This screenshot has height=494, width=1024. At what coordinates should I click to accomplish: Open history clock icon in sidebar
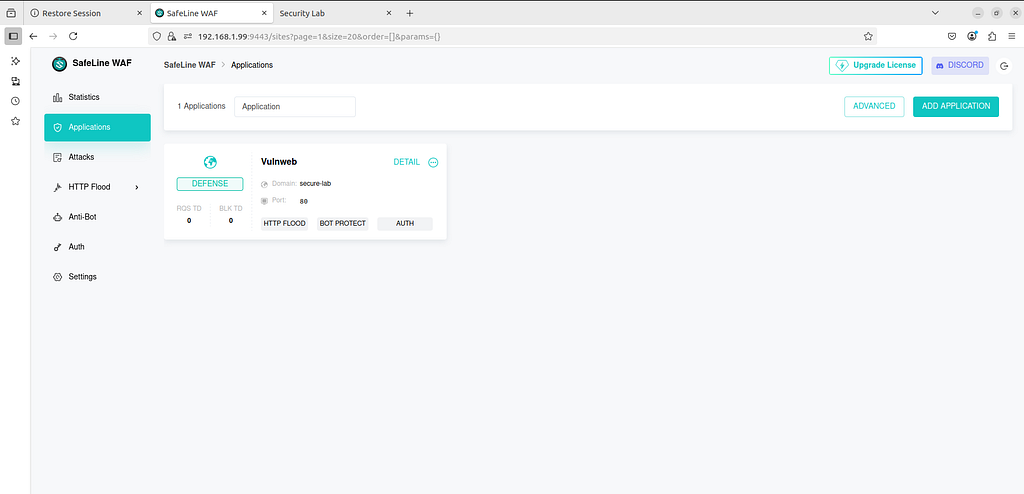pos(15,101)
